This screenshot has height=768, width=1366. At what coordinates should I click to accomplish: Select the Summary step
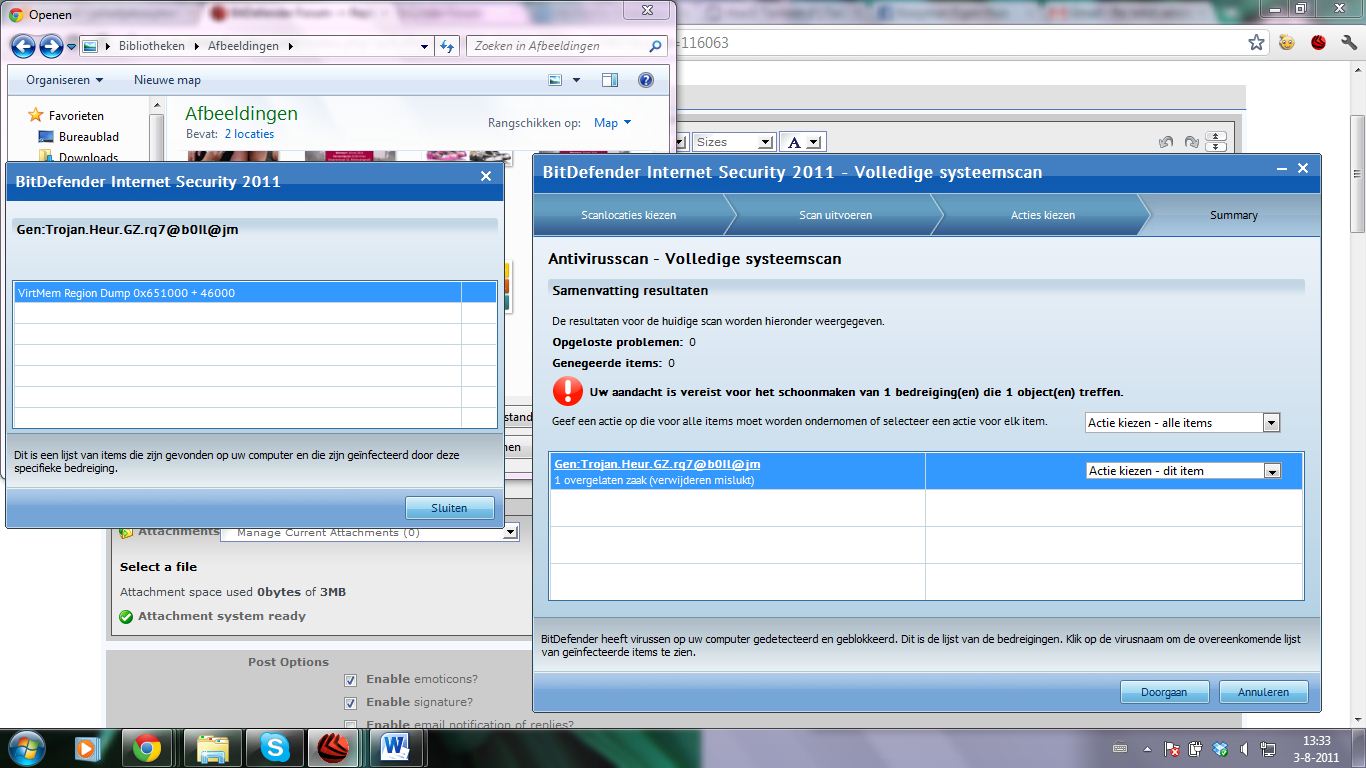click(1233, 215)
